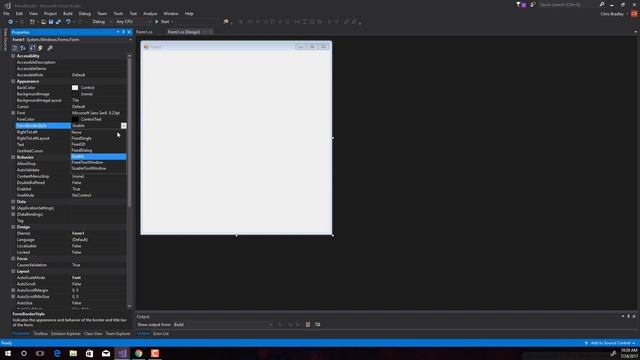Open Google Chrome from taskbar
Viewport: 640px width, 360px height.
point(139,353)
